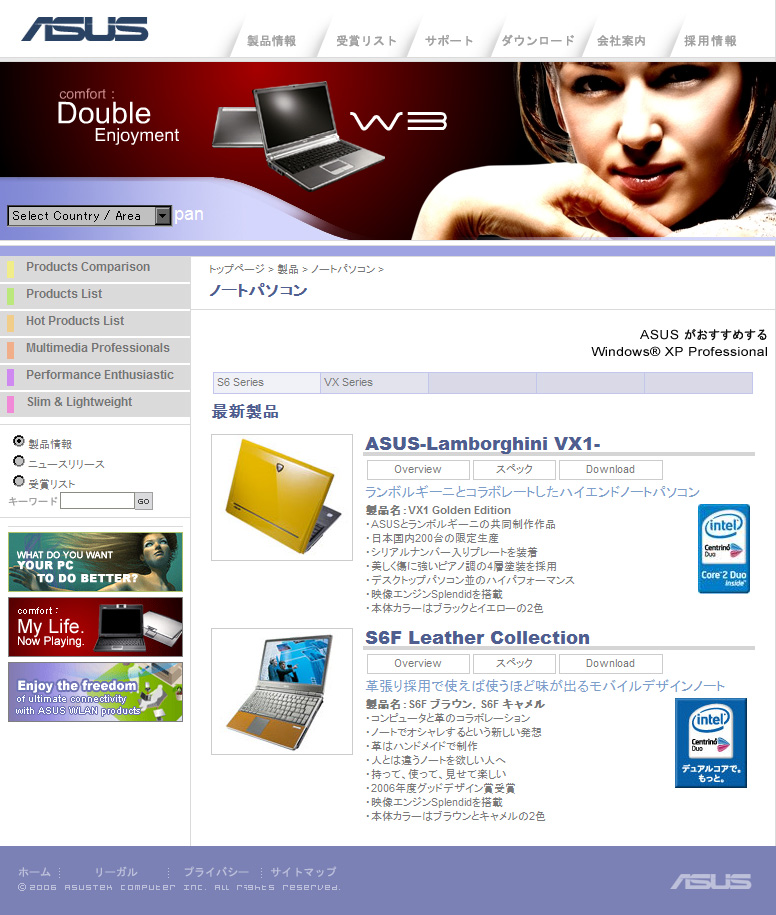Click the 'What do you want your PC' banner

pyautogui.click(x=95, y=561)
